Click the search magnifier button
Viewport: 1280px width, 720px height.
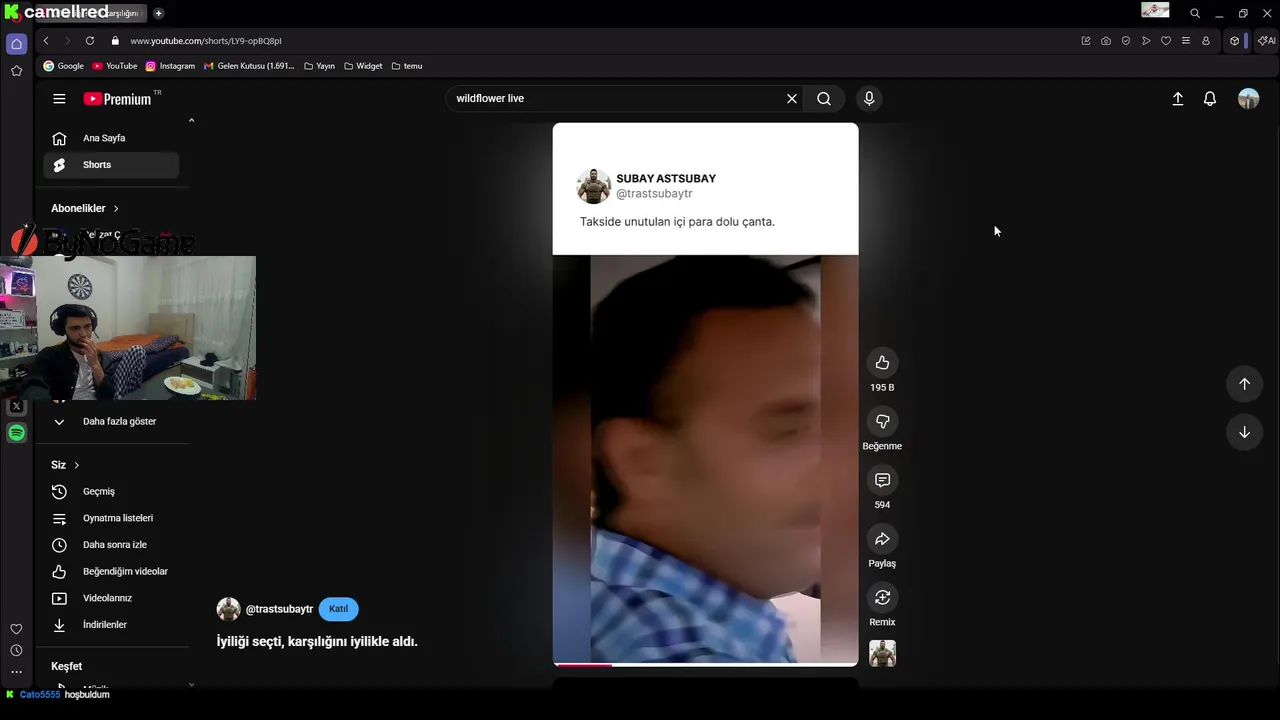coord(824,99)
